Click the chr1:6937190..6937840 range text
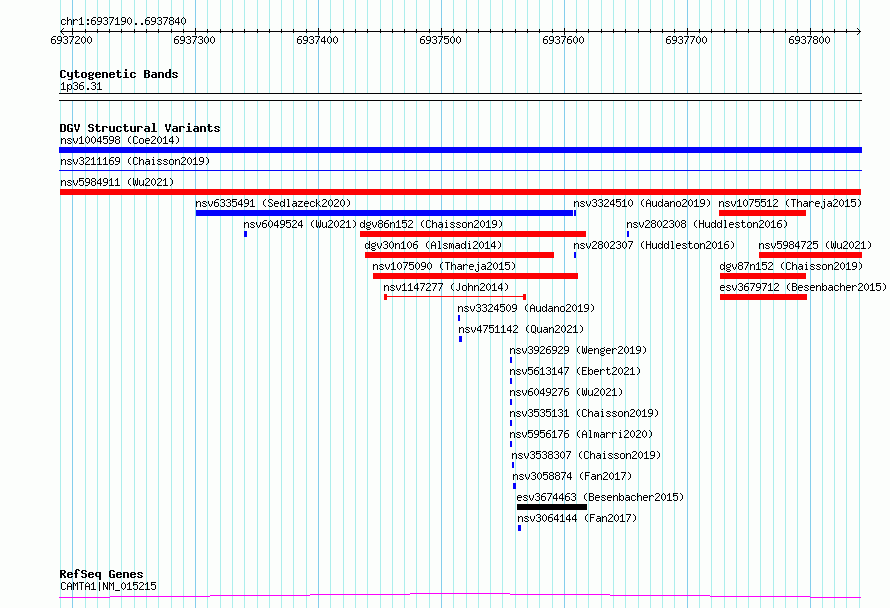The width and height of the screenshot is (890, 608). pos(123,22)
